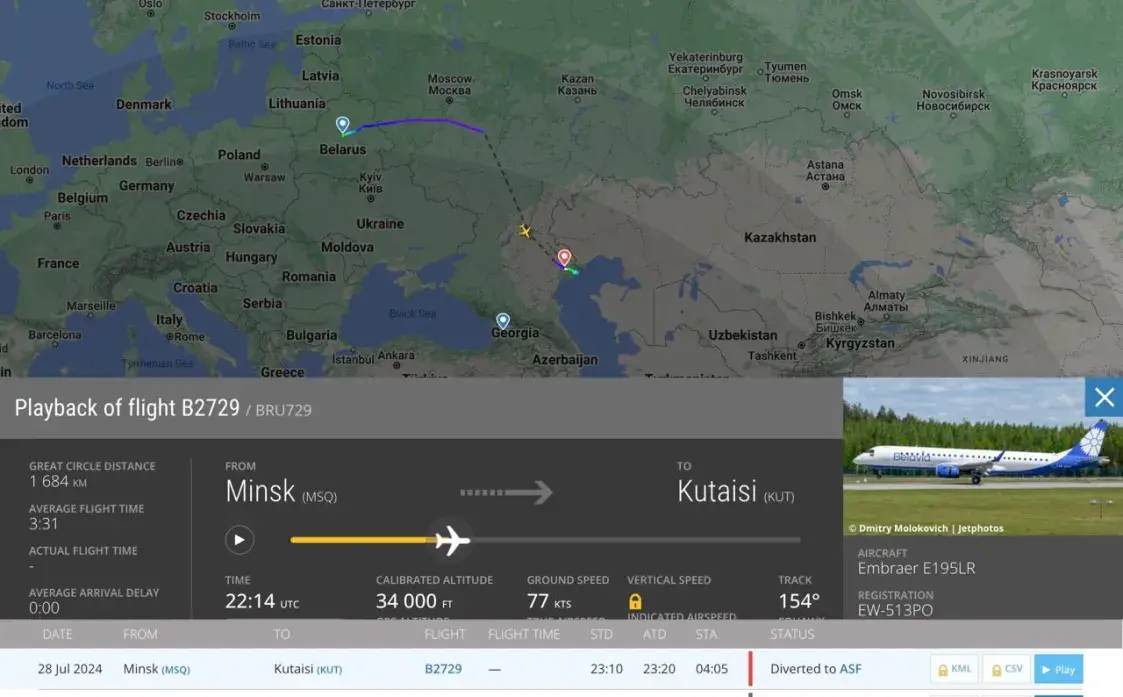Click the Ukraine label on map
This screenshot has height=697, width=1123.
(x=380, y=223)
